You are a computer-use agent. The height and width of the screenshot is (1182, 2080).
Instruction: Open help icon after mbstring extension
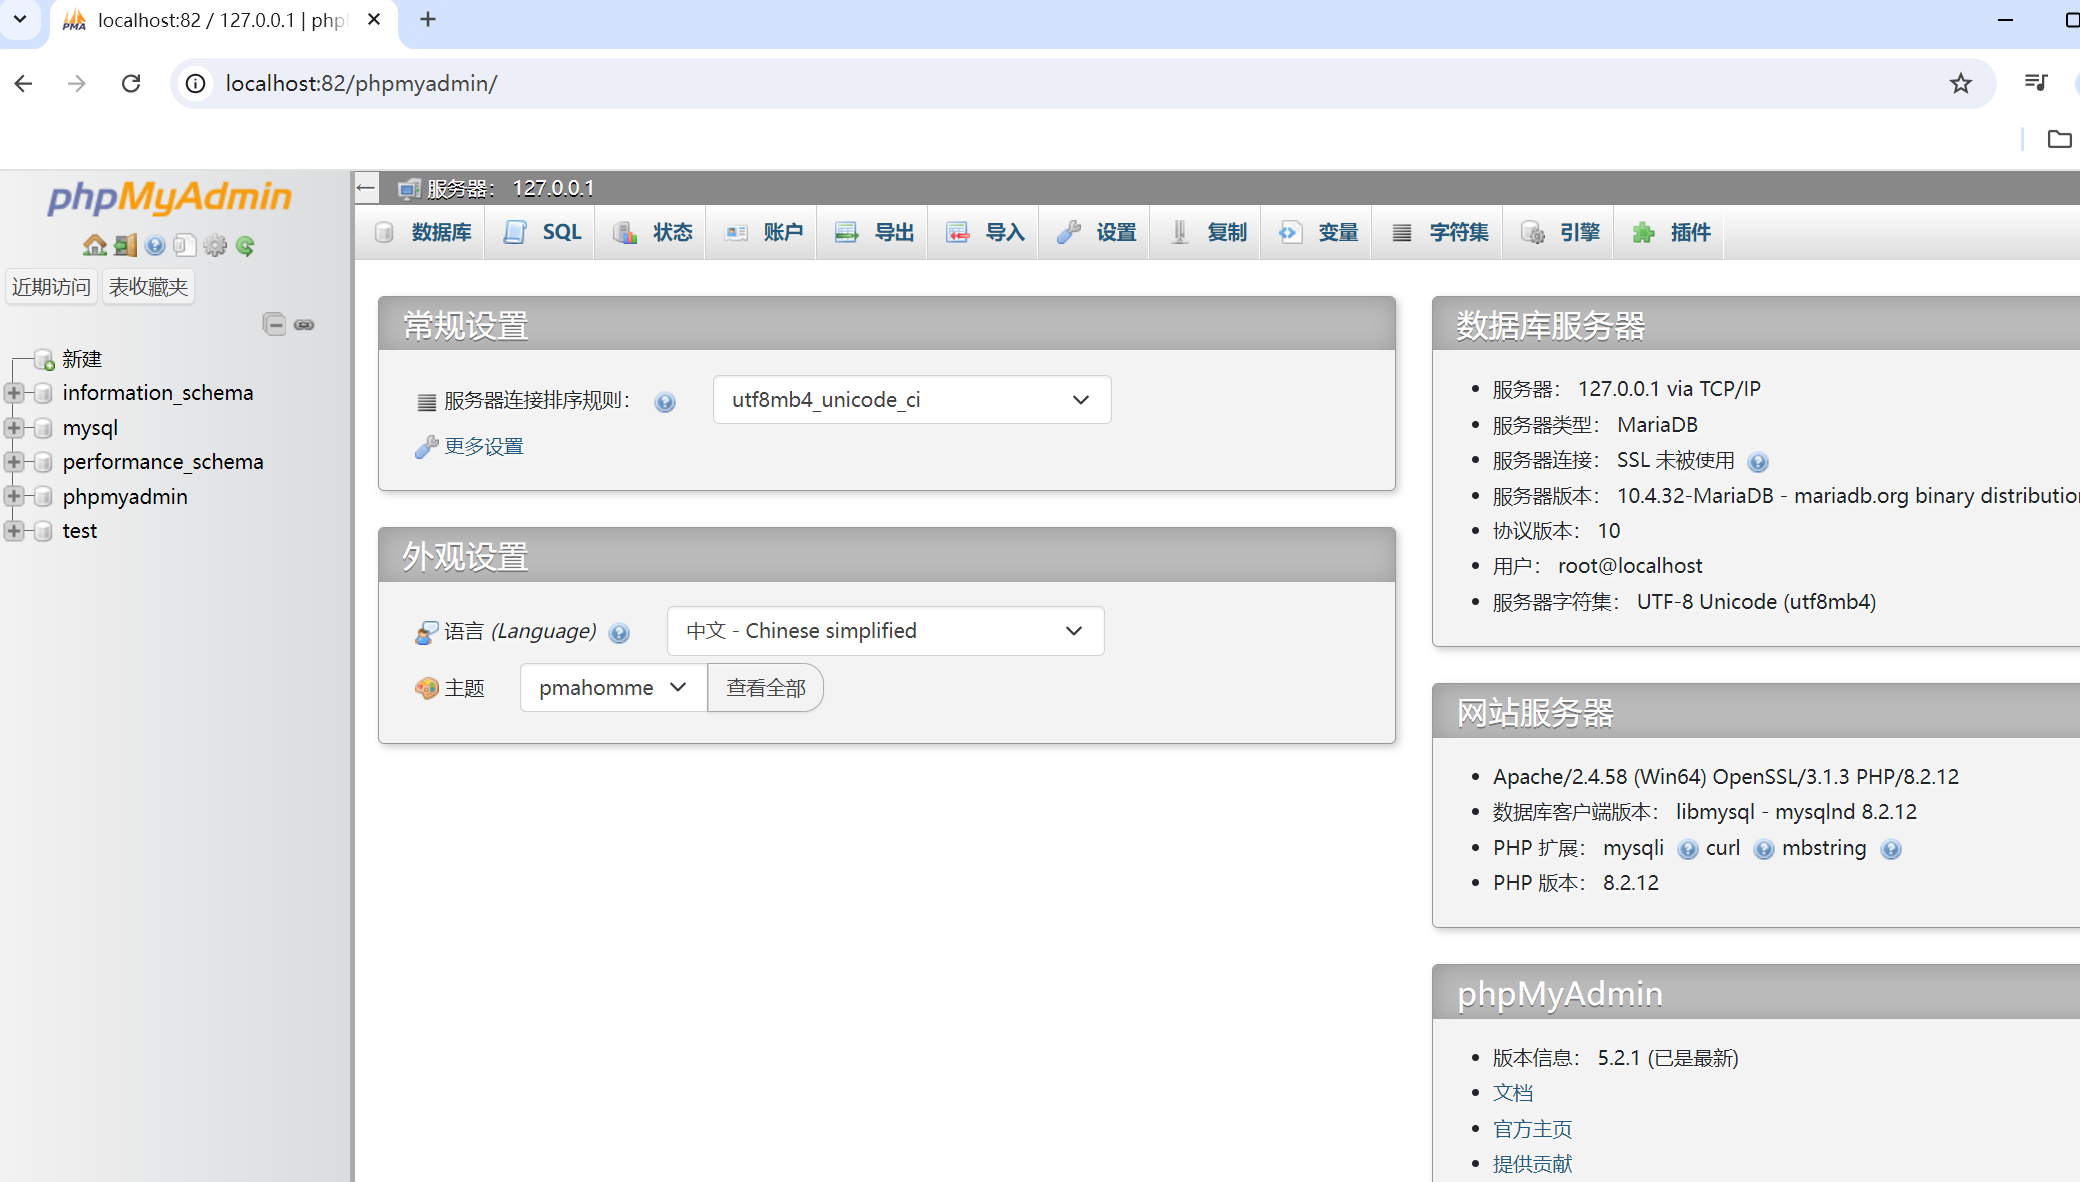(1891, 849)
